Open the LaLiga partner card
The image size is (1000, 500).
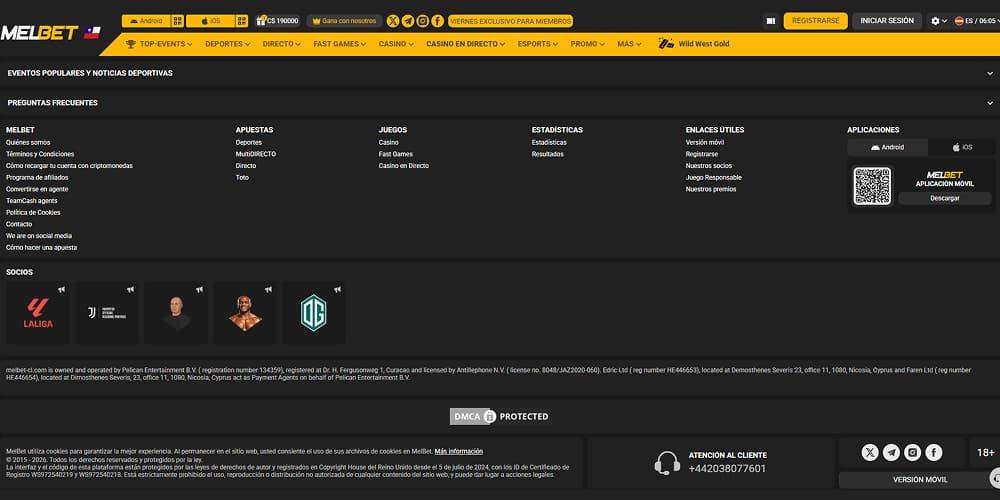click(38, 313)
